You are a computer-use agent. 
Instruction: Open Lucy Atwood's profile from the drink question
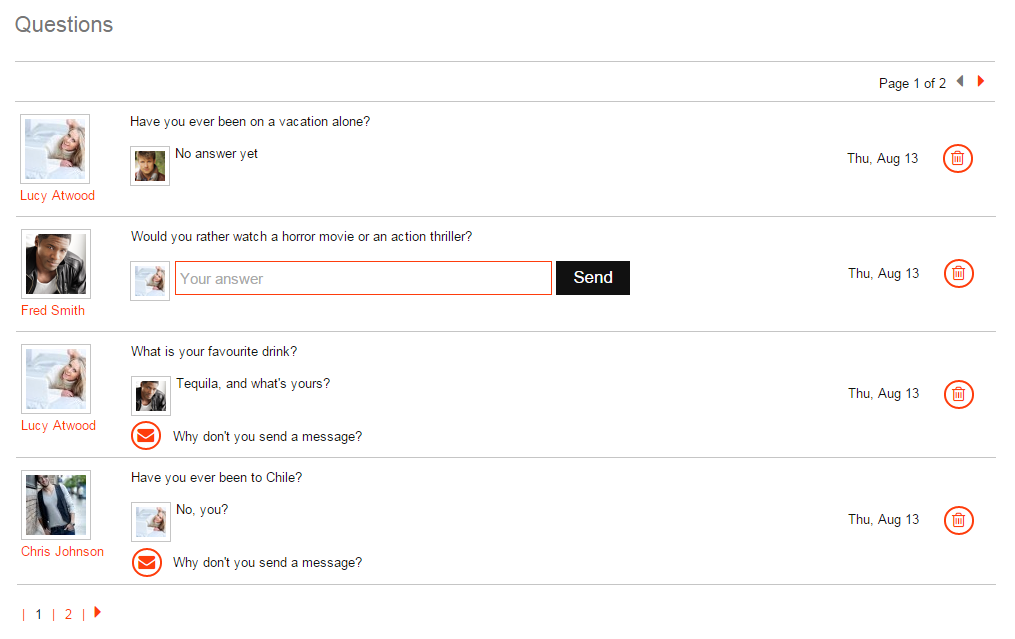click(58, 425)
